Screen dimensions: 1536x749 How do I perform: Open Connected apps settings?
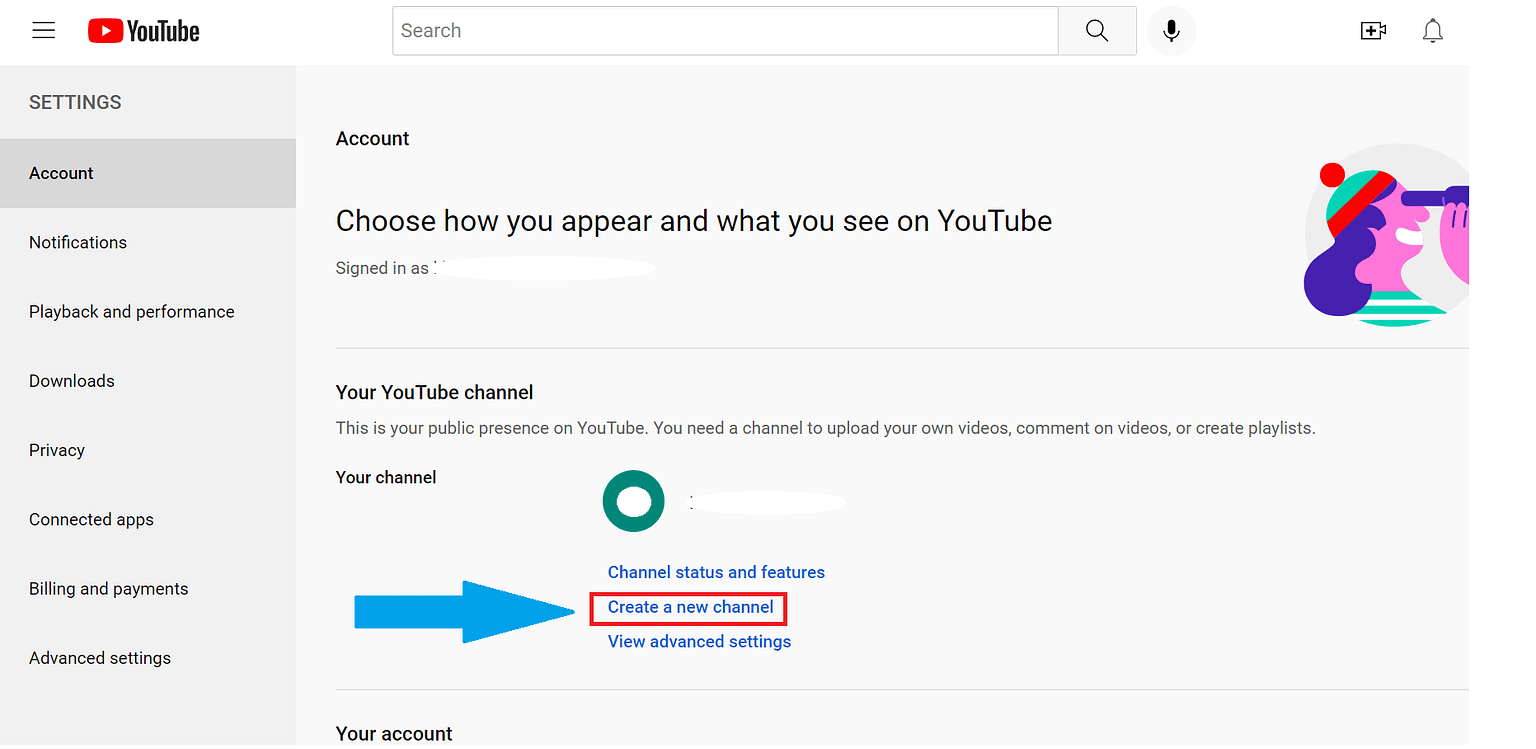91,520
